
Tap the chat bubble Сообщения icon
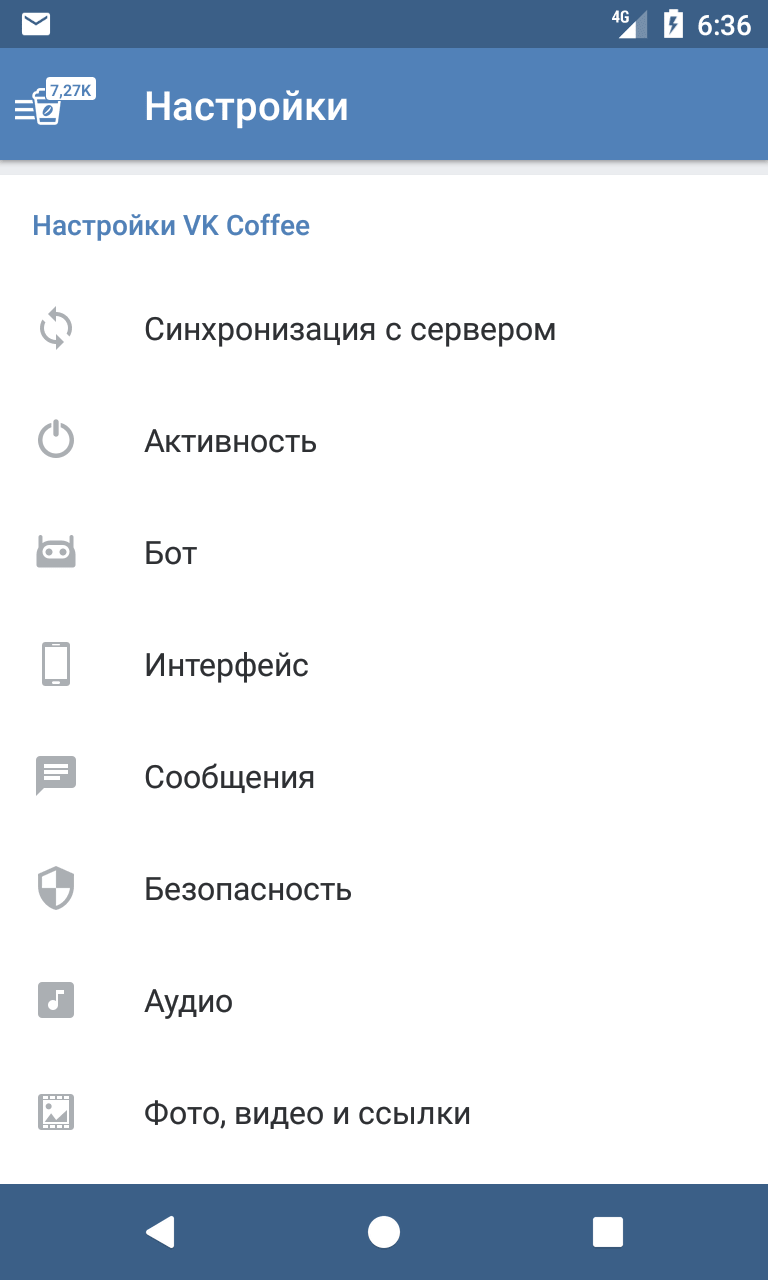[56, 777]
